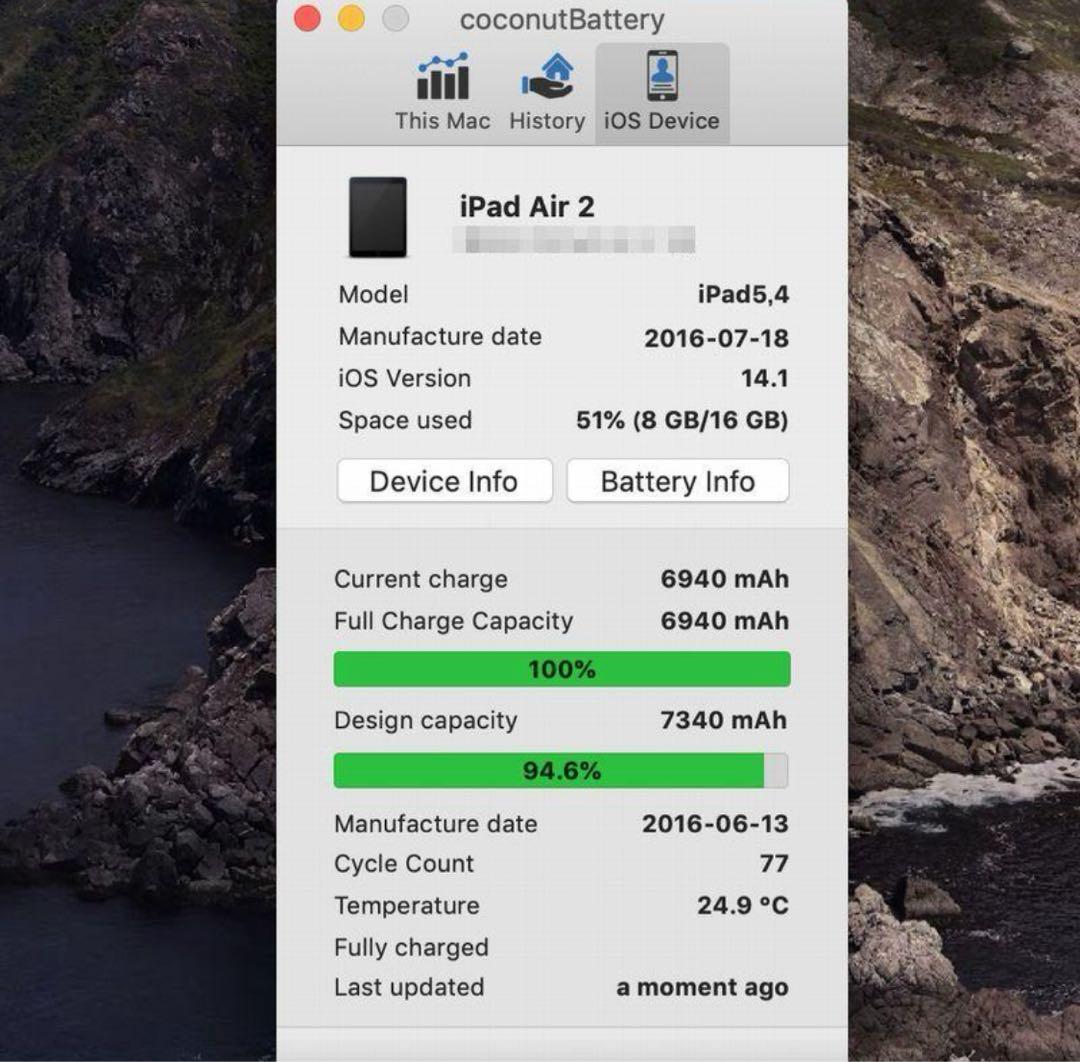Select the iOS Device phone icon
1080x1062 pixels.
click(662, 76)
